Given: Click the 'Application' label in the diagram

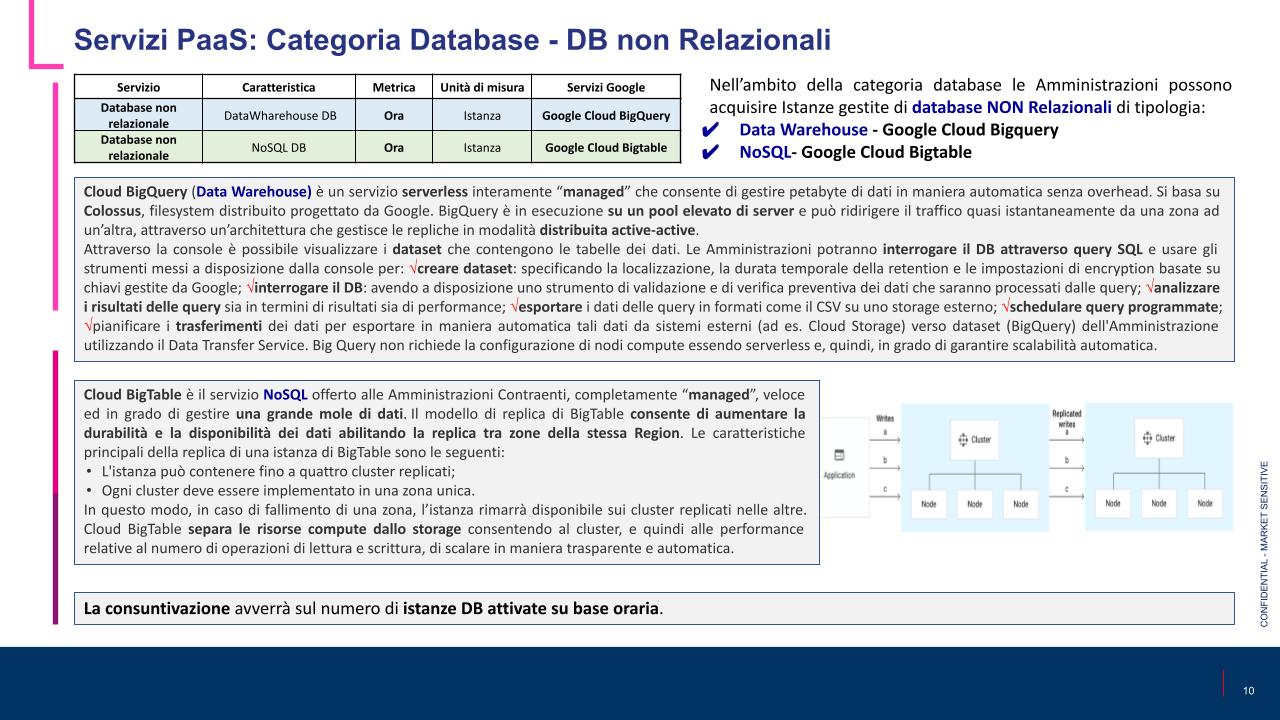Looking at the screenshot, I should 839,475.
